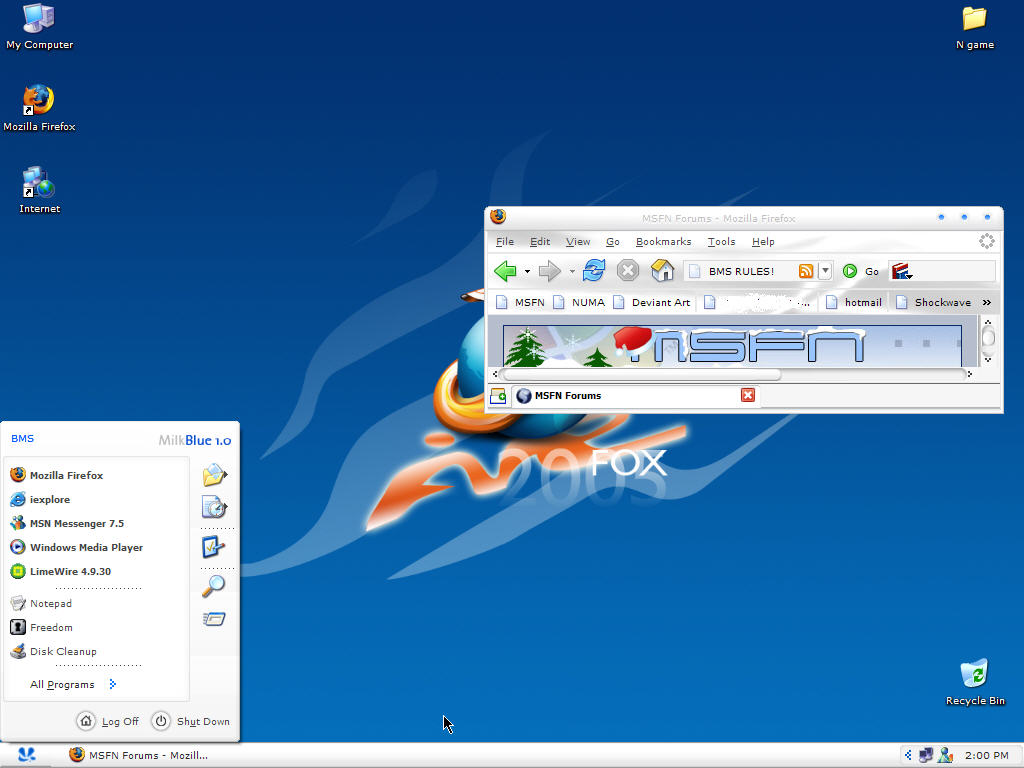Open the Edit menu in Firefox
Image resolution: width=1024 pixels, height=768 pixels.
(539, 242)
